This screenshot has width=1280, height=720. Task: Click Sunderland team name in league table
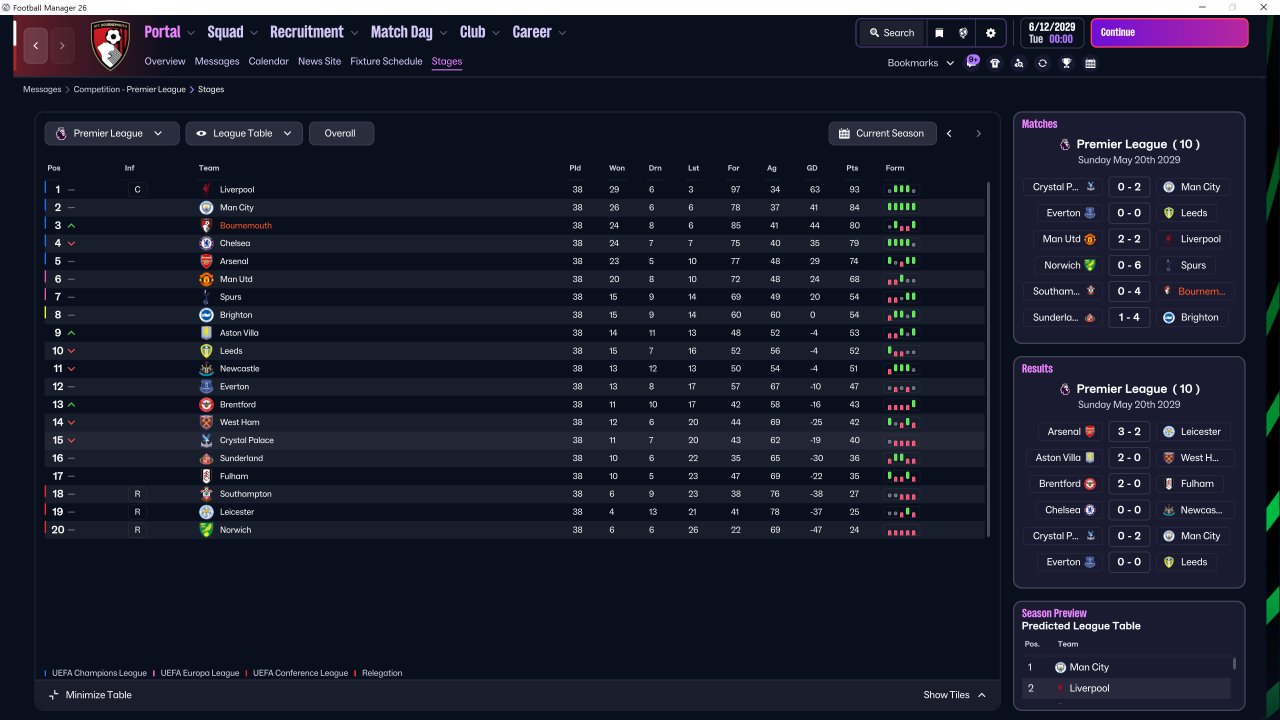(x=242, y=459)
